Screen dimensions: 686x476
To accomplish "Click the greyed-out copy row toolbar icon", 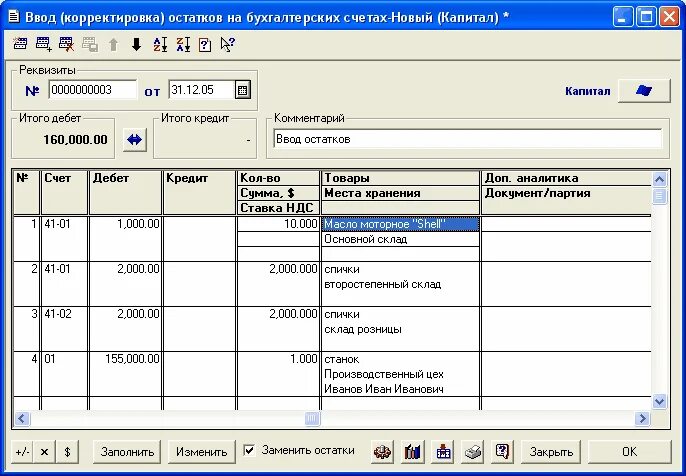I will [x=90, y=44].
